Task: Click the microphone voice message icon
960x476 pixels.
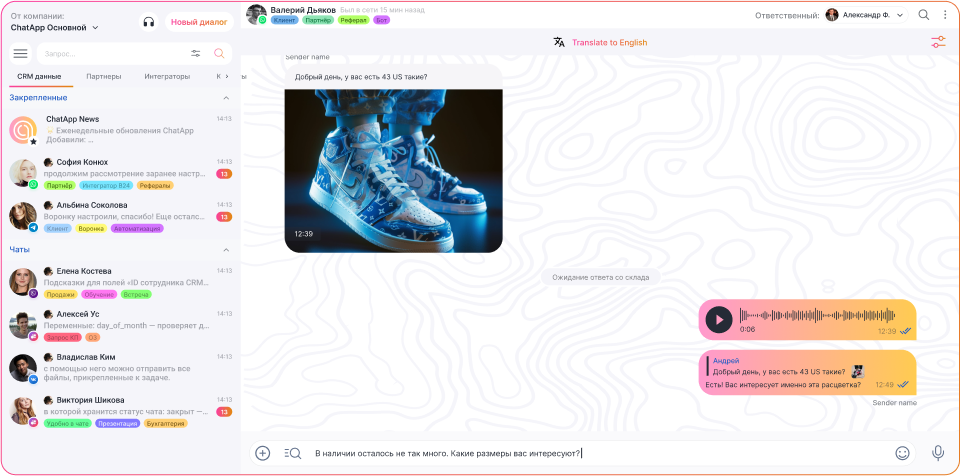Action: (x=938, y=453)
